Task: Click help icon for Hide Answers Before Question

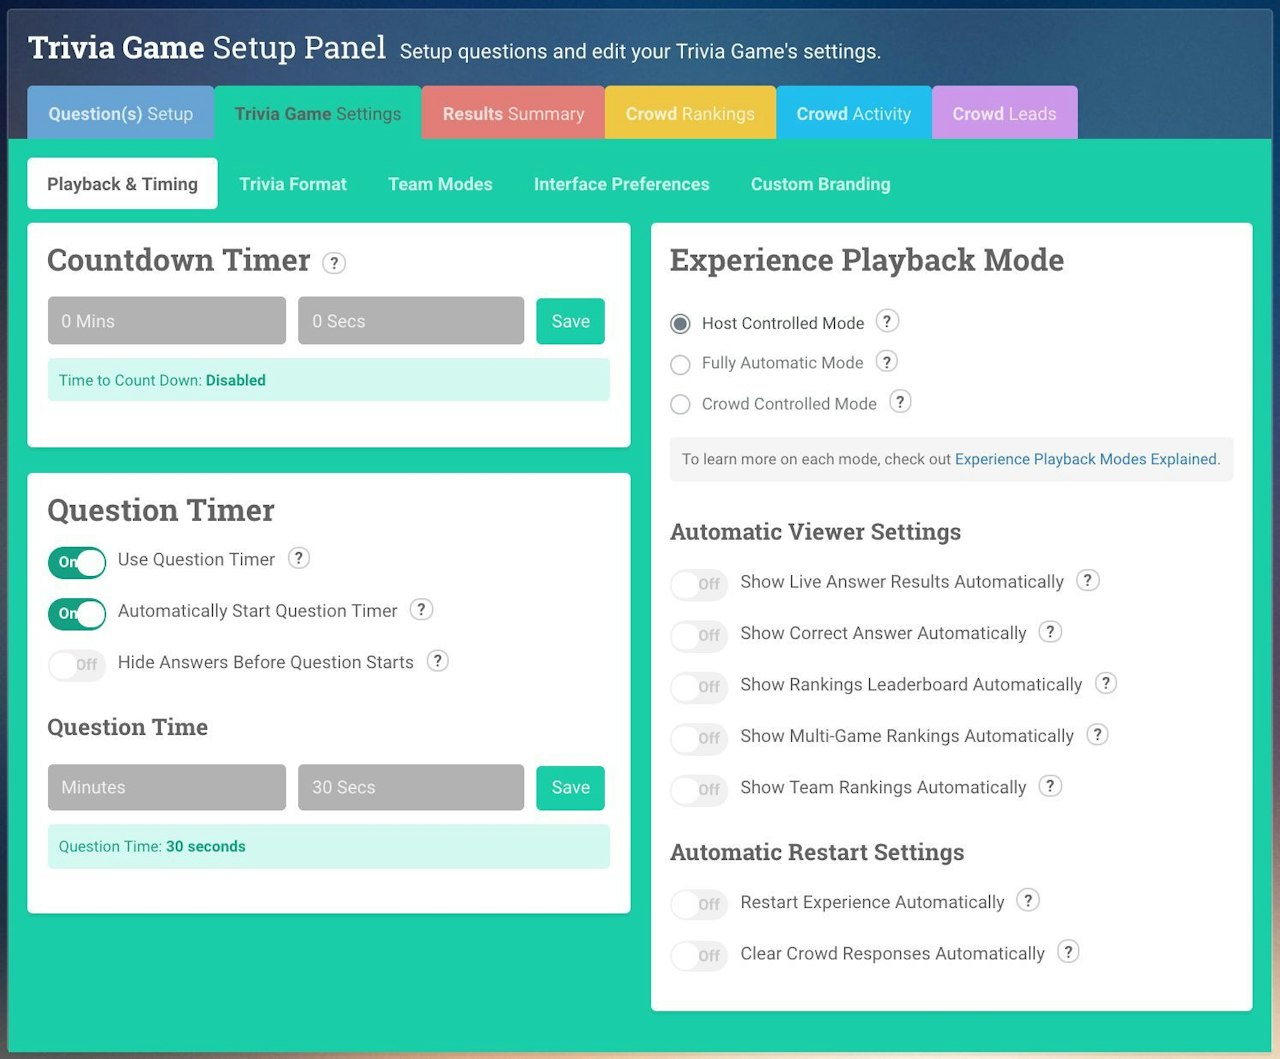Action: (x=437, y=661)
